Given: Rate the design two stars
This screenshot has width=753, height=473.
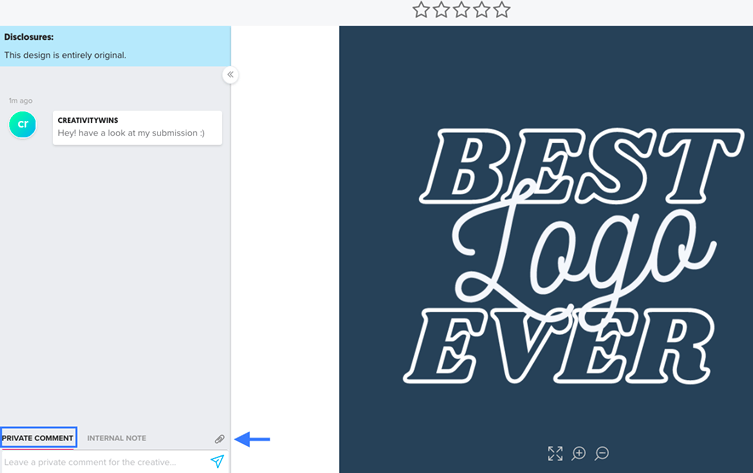Looking at the screenshot, I should (x=441, y=10).
